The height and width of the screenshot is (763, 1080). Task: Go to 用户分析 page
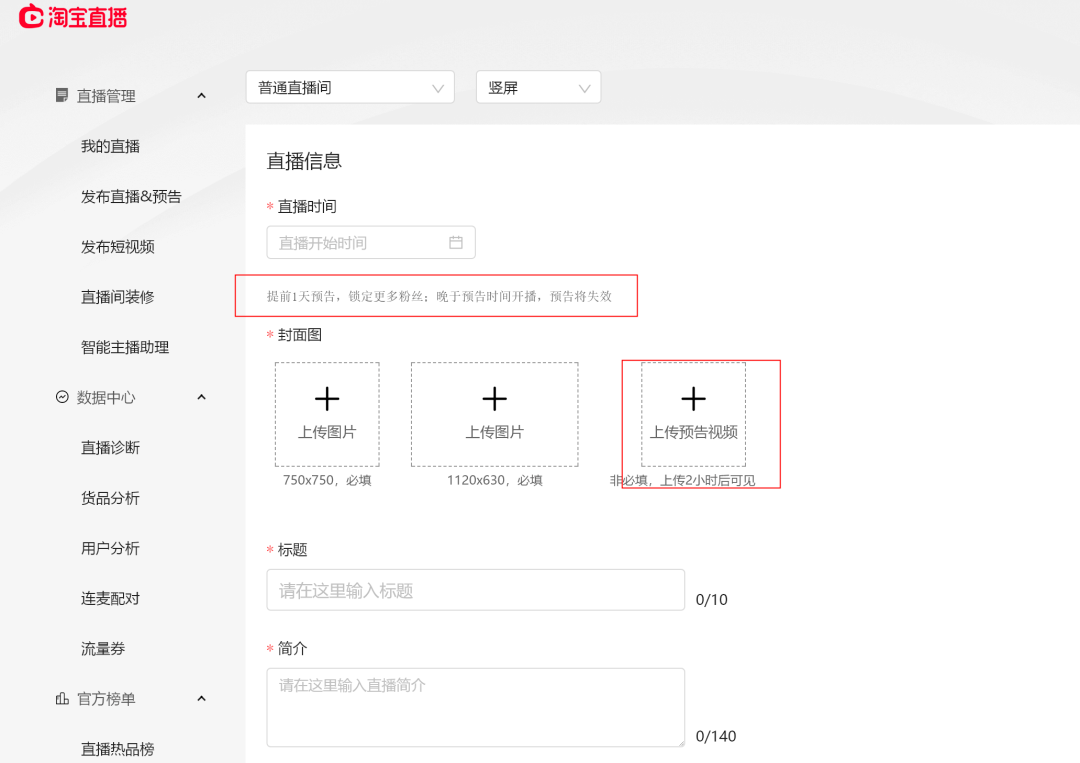110,548
